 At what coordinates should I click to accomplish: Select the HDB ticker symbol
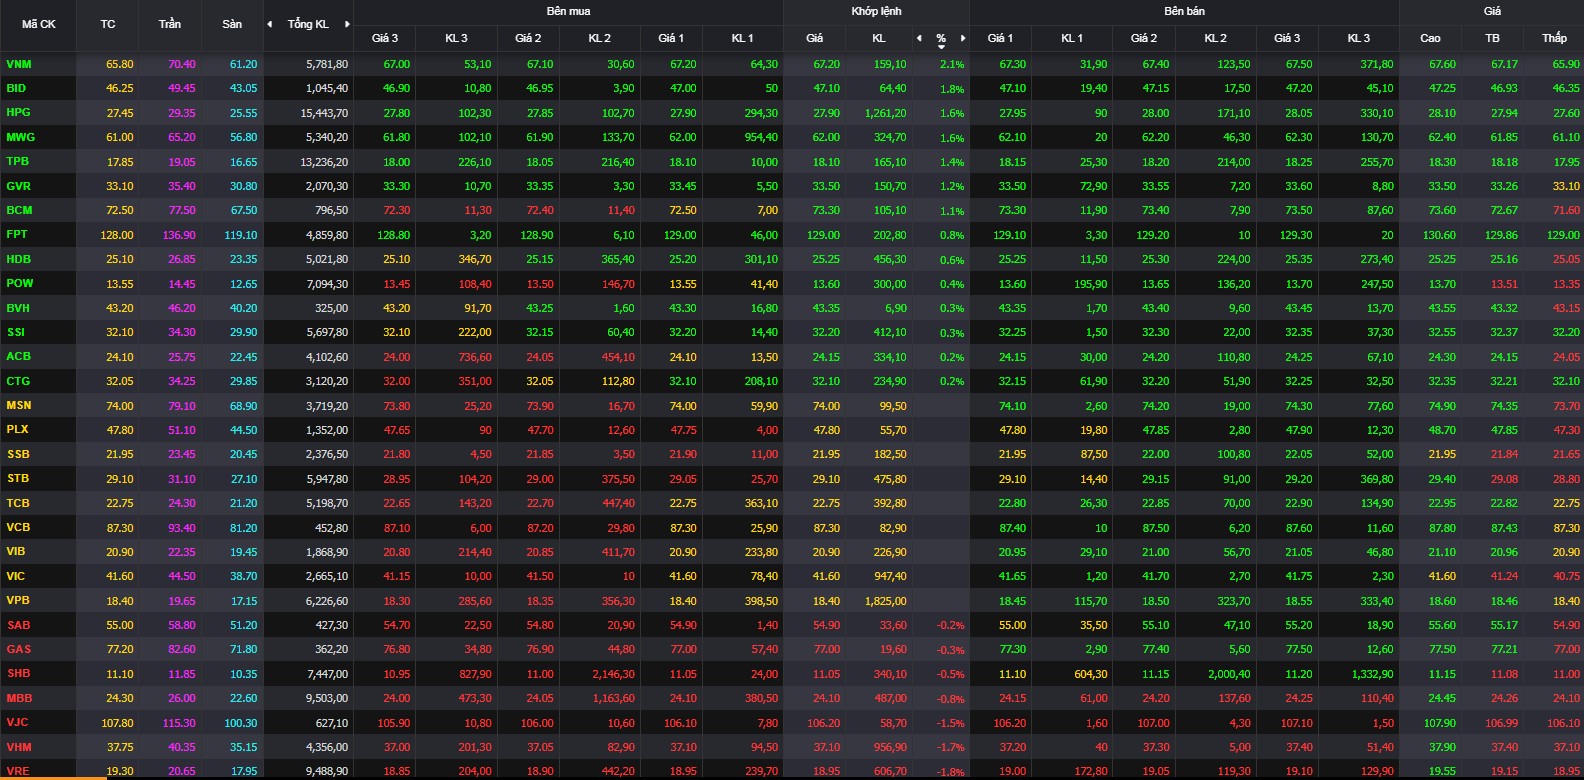pyautogui.click(x=18, y=259)
